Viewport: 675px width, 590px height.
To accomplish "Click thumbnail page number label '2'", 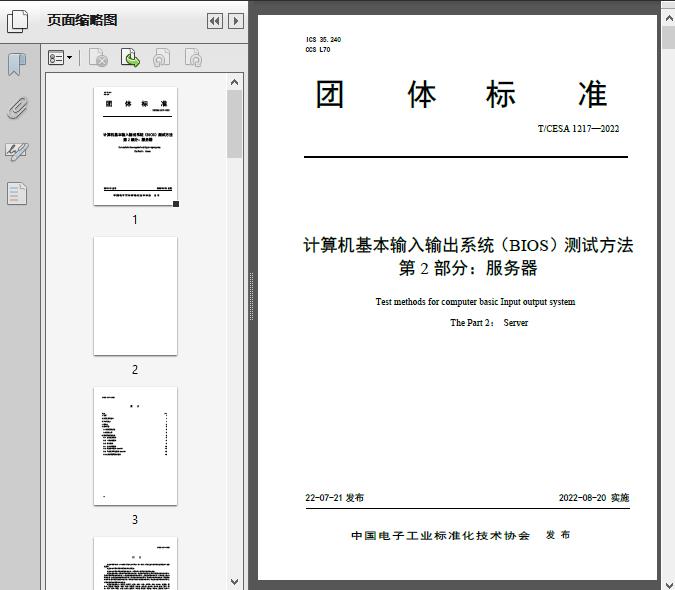I will 135,370.
